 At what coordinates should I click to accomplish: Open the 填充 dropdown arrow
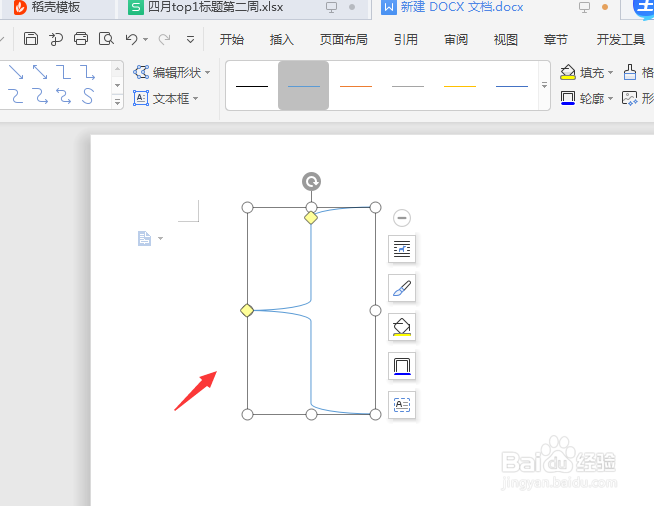point(611,73)
